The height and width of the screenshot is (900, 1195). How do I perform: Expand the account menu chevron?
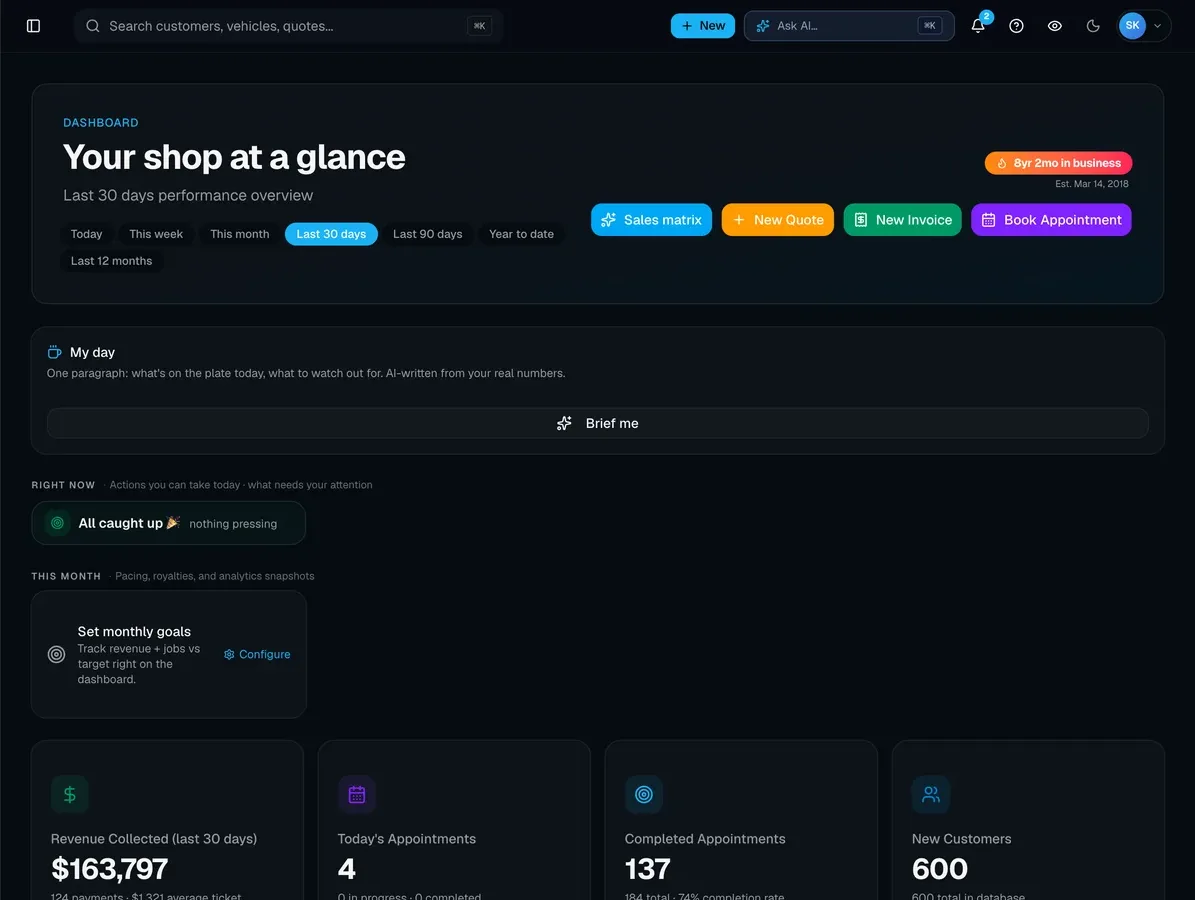(1158, 26)
